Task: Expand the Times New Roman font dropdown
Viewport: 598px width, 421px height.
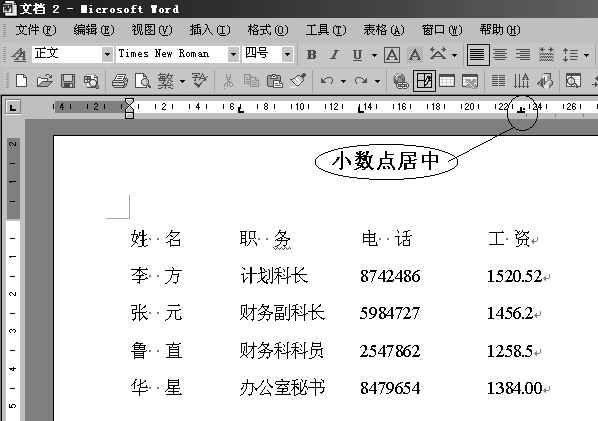Action: [x=233, y=55]
